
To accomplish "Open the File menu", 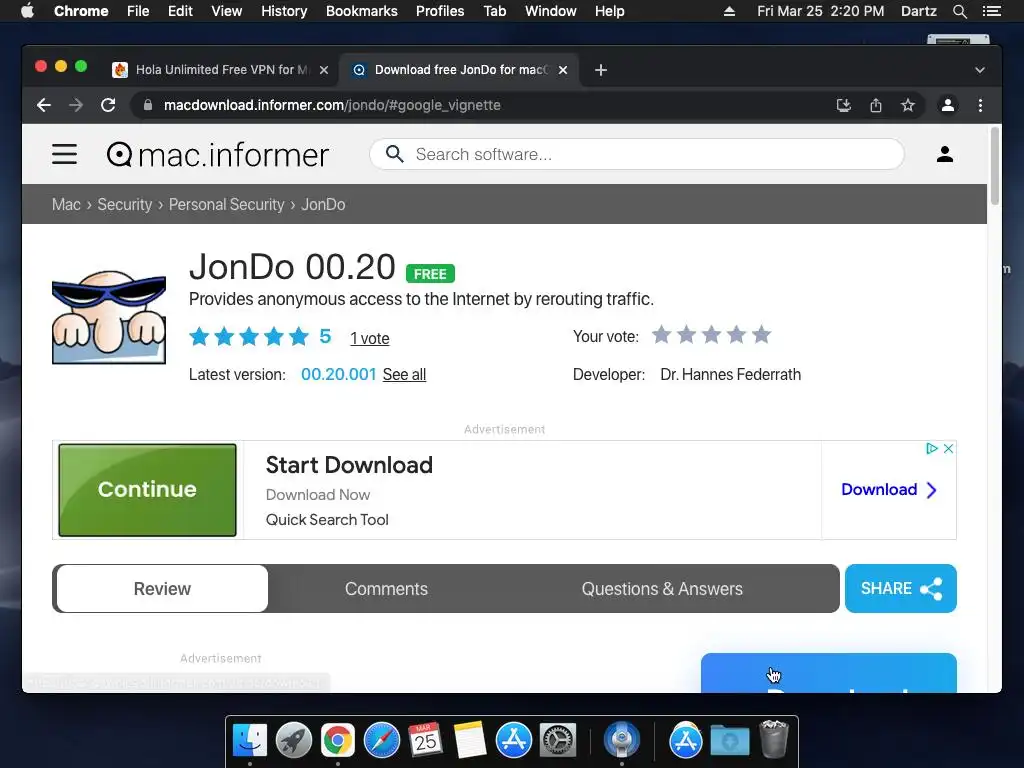I will point(138,11).
